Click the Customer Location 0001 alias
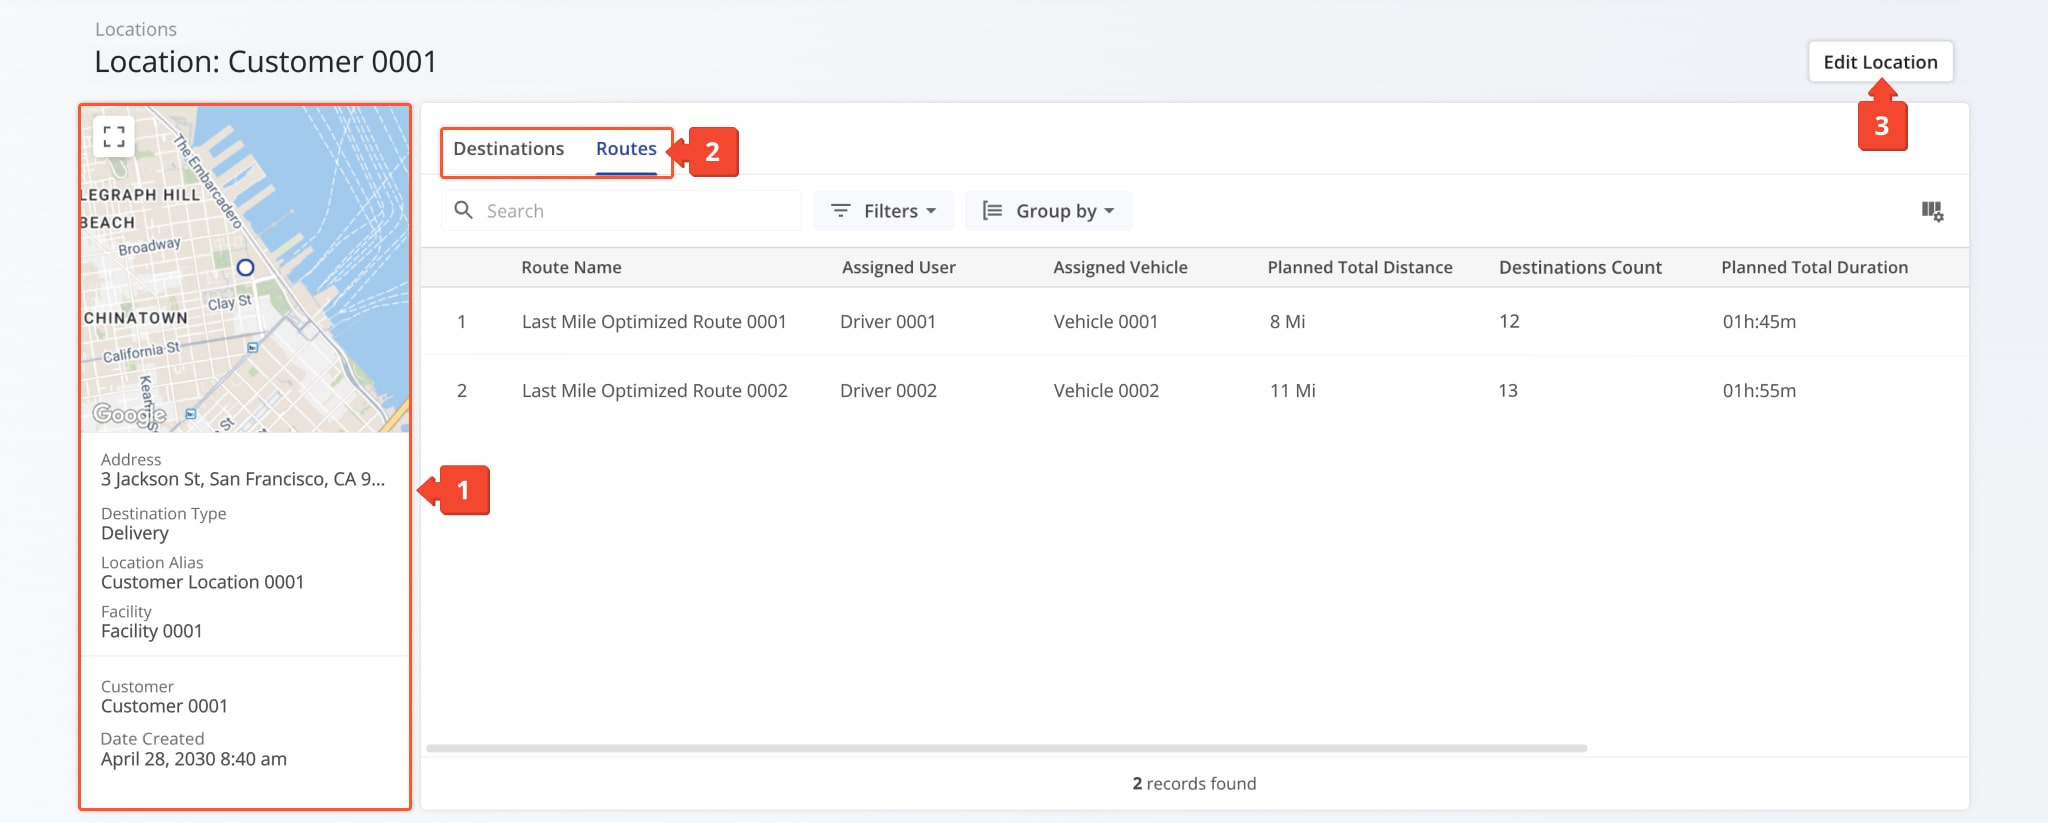Screen dimensions: 2048x823 click(x=202, y=583)
